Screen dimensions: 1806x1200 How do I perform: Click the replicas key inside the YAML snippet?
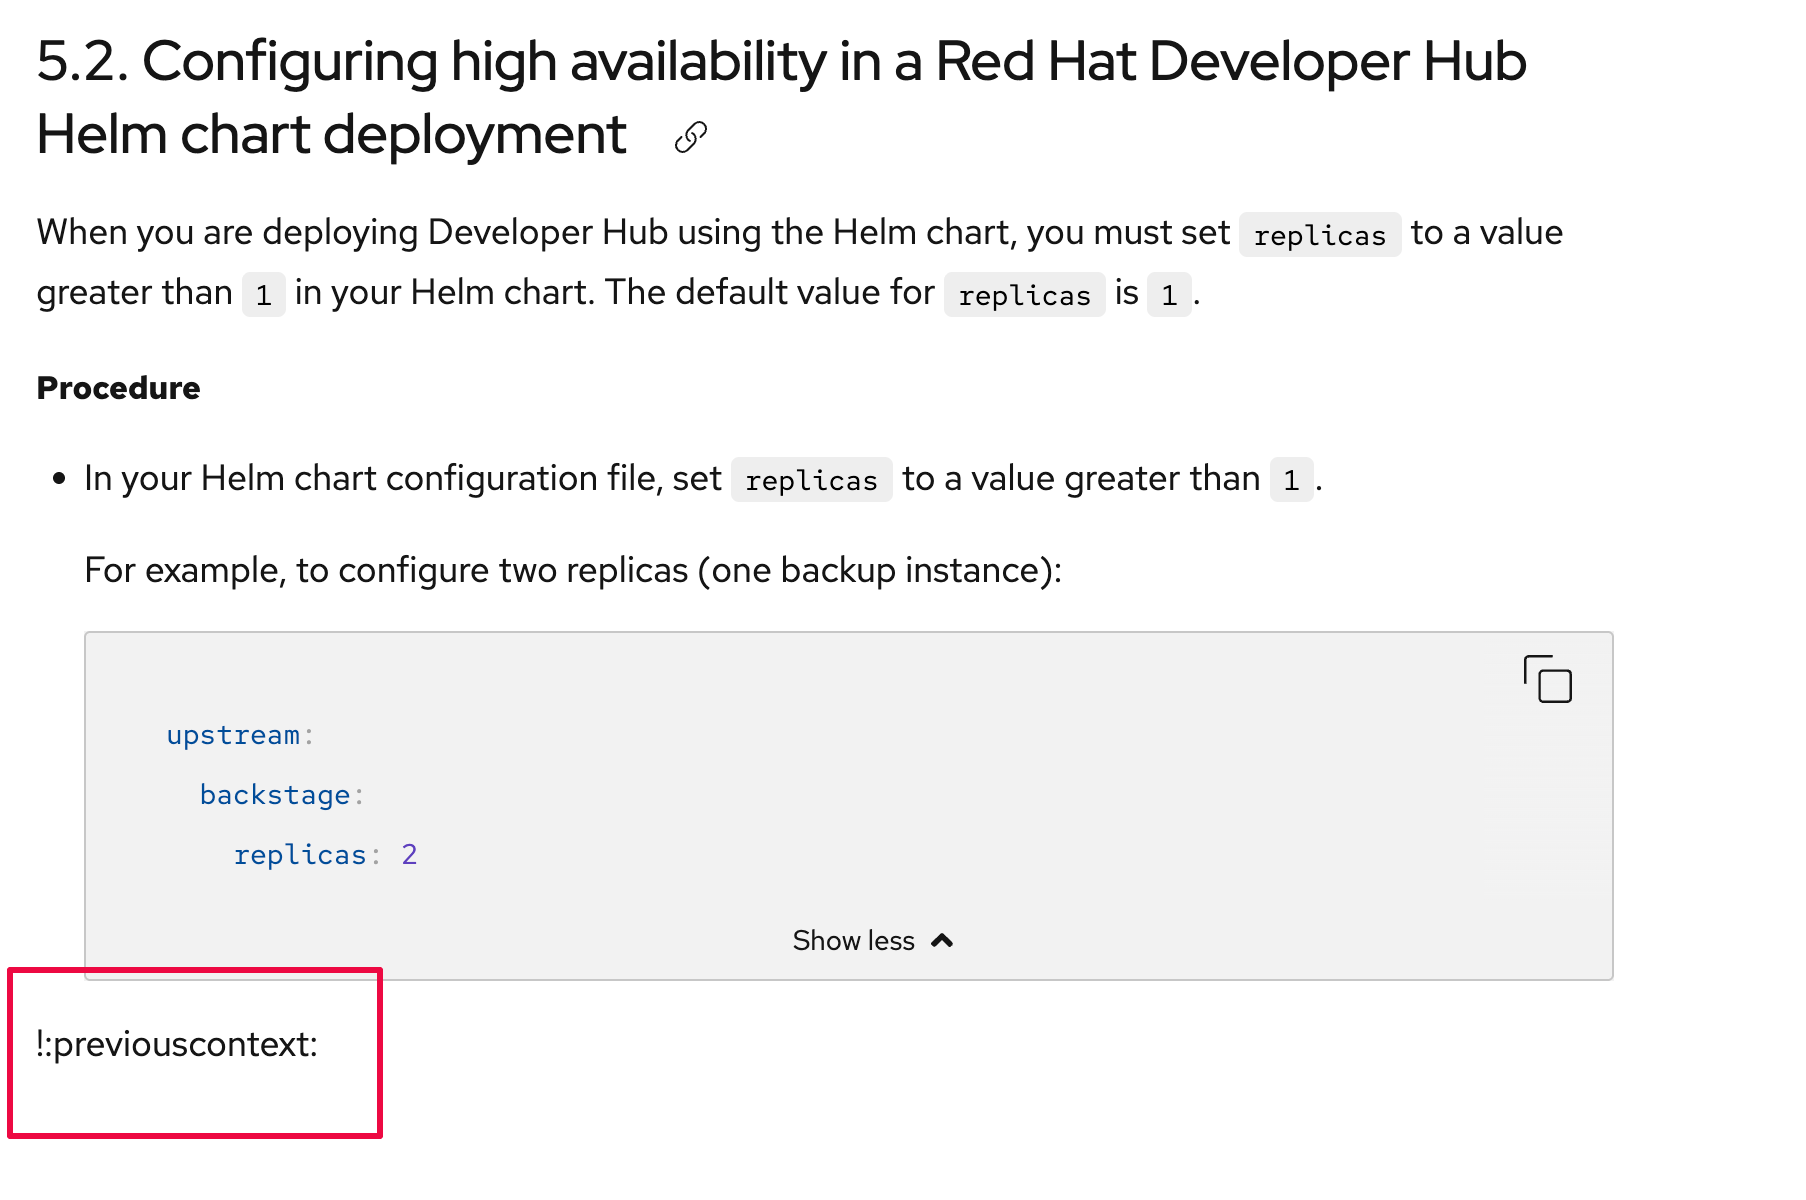[x=300, y=855]
